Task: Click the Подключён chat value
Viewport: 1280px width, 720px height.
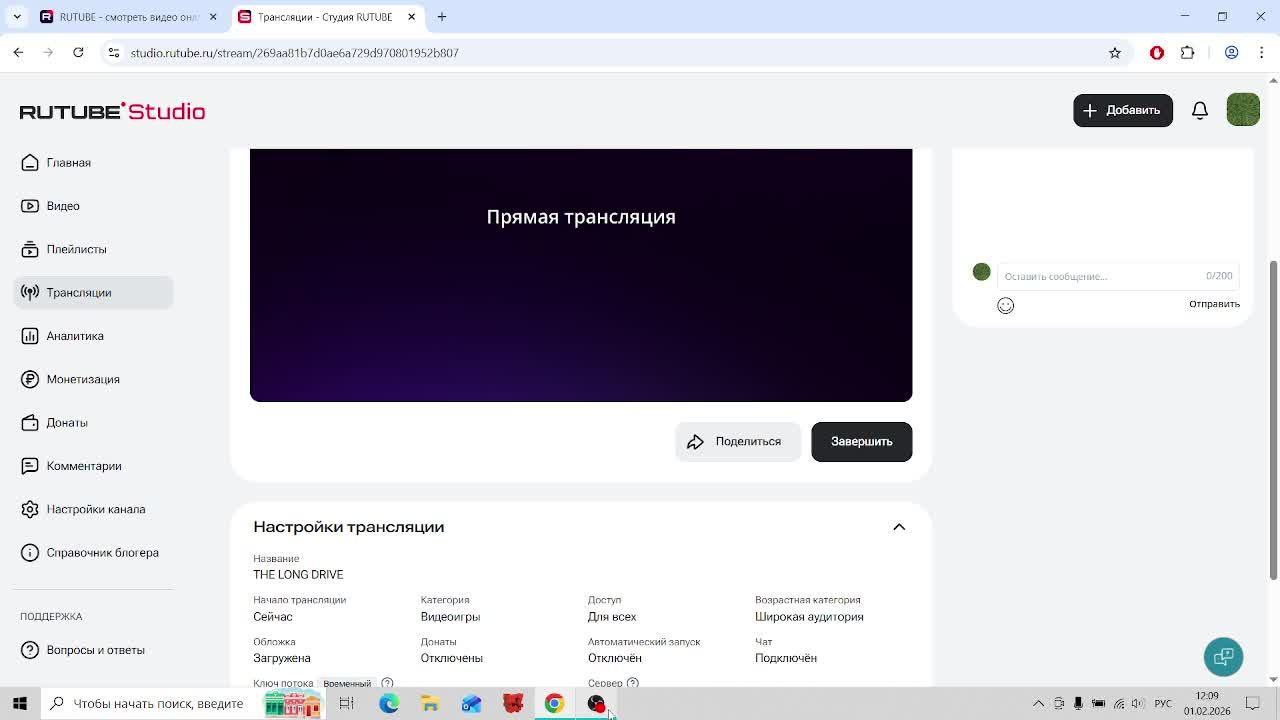Action: point(786,658)
